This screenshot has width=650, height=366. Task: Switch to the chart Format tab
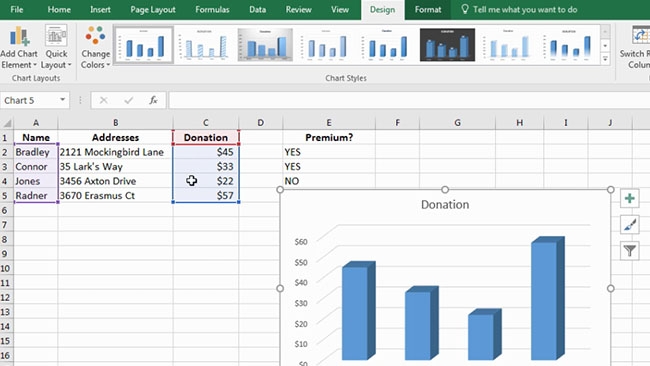pyautogui.click(x=428, y=10)
